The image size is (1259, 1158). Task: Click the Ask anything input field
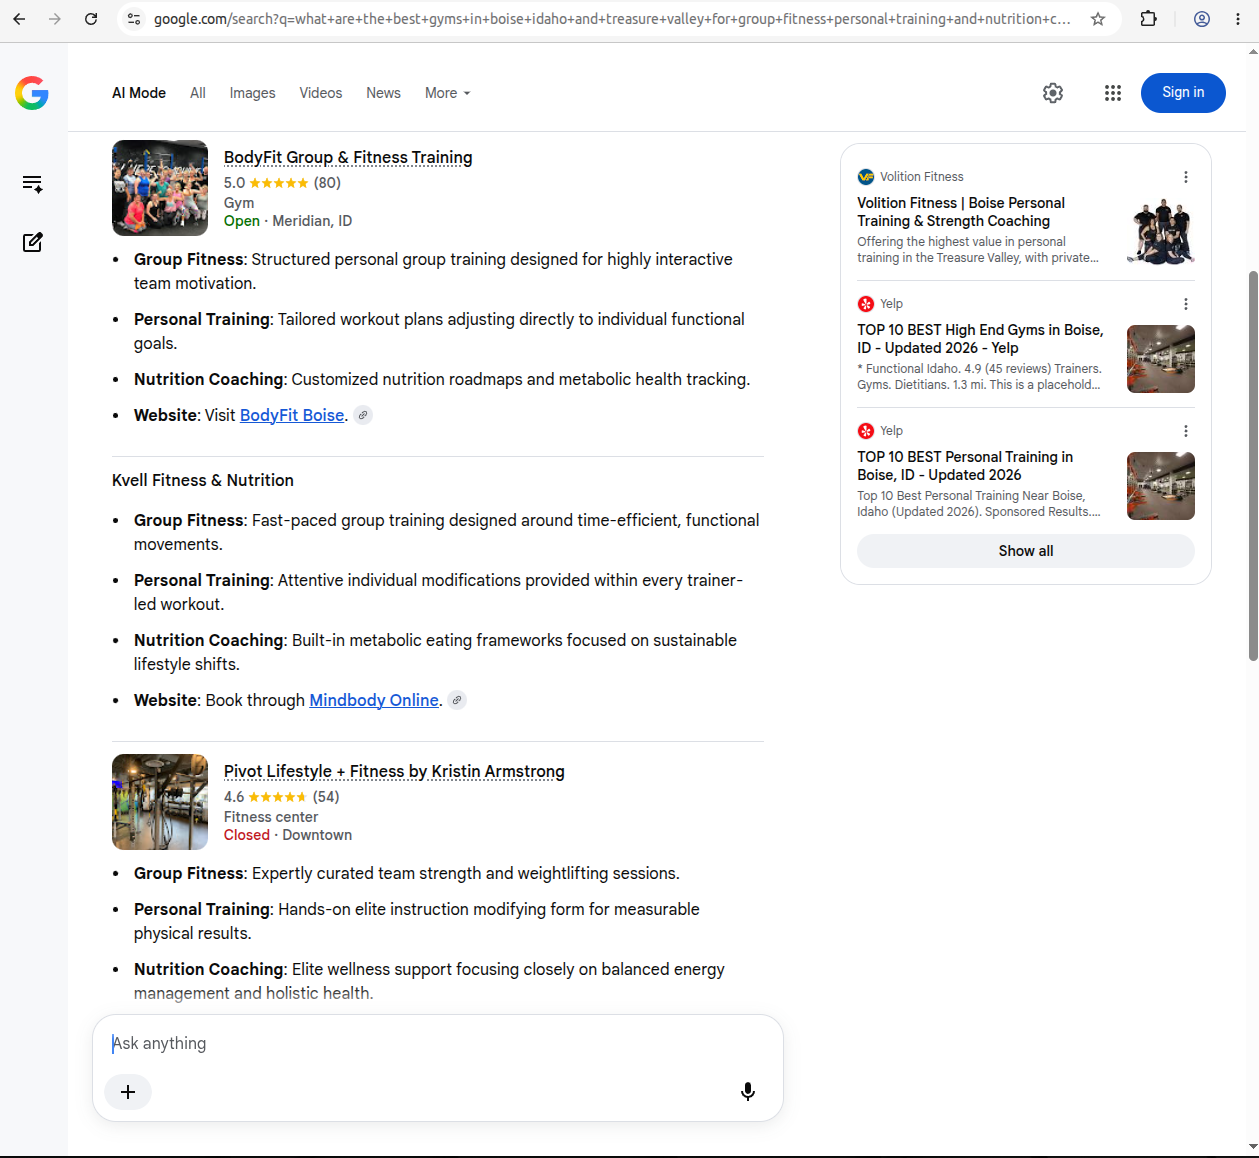pyautogui.click(x=438, y=1043)
